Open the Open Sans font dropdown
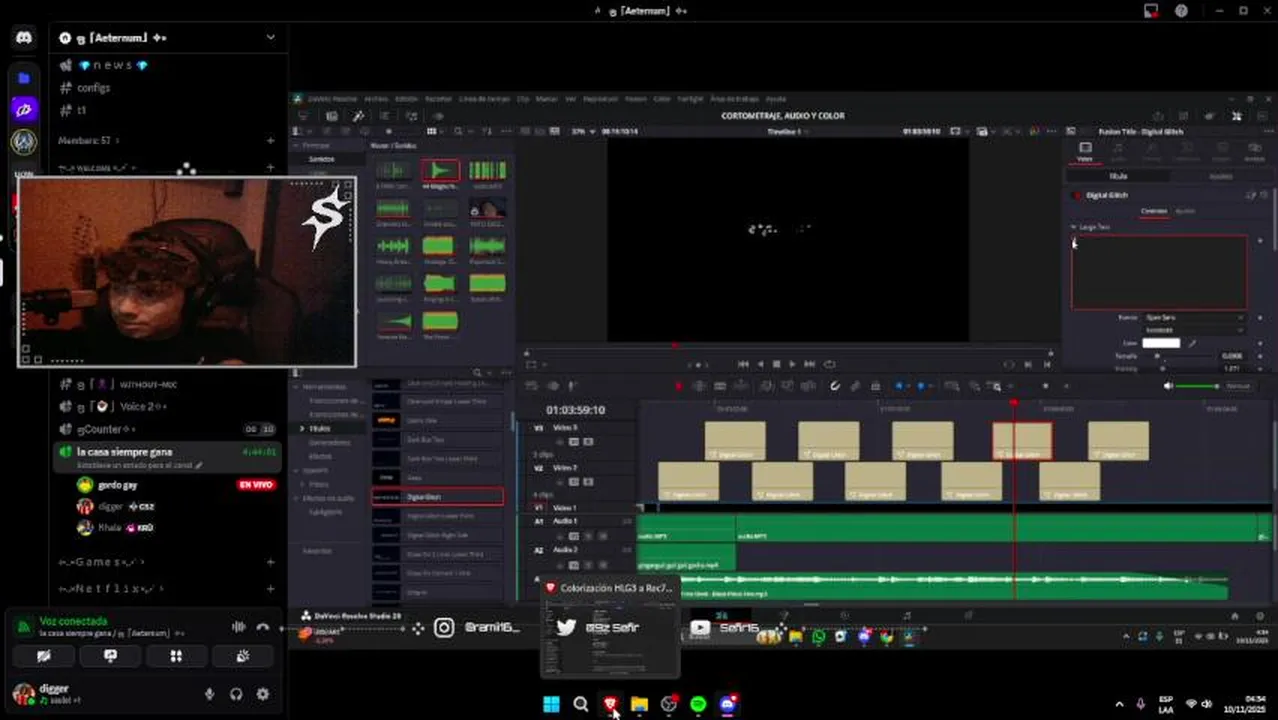 coord(1194,318)
